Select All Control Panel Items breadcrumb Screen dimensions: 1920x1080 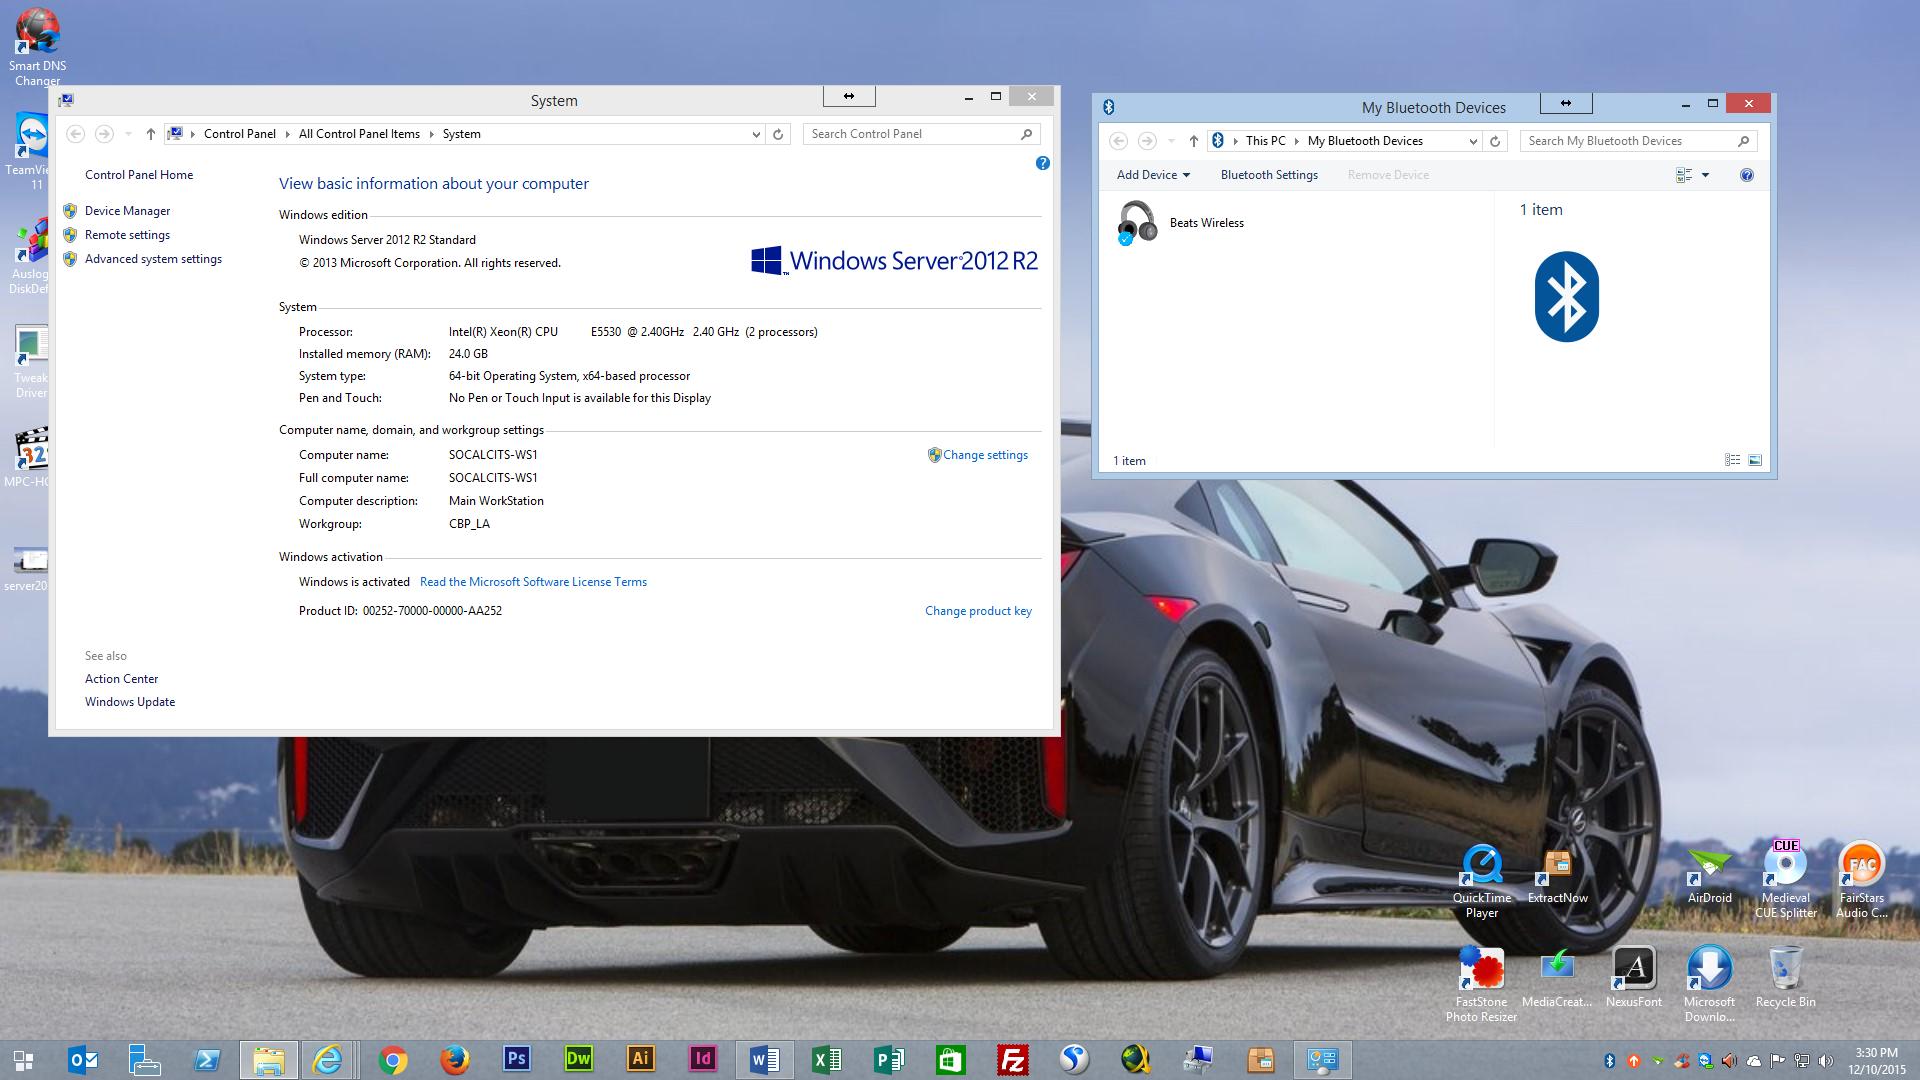(359, 134)
